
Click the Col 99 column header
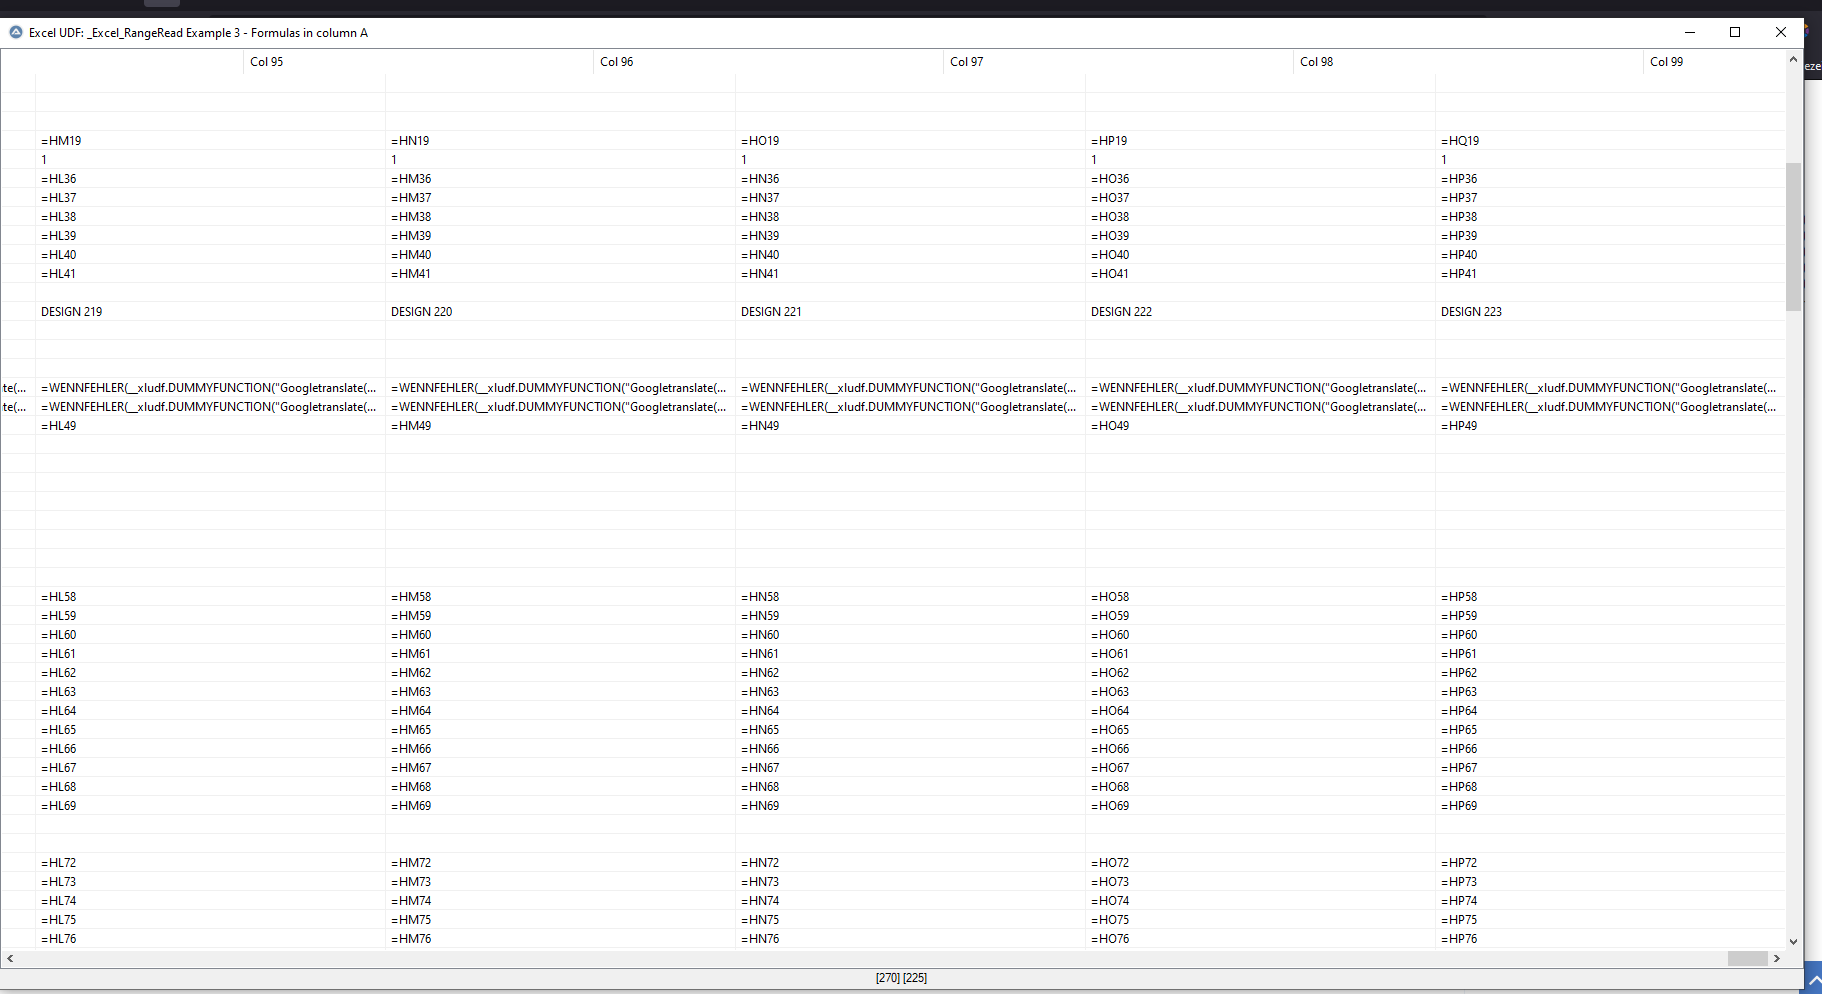point(1666,62)
